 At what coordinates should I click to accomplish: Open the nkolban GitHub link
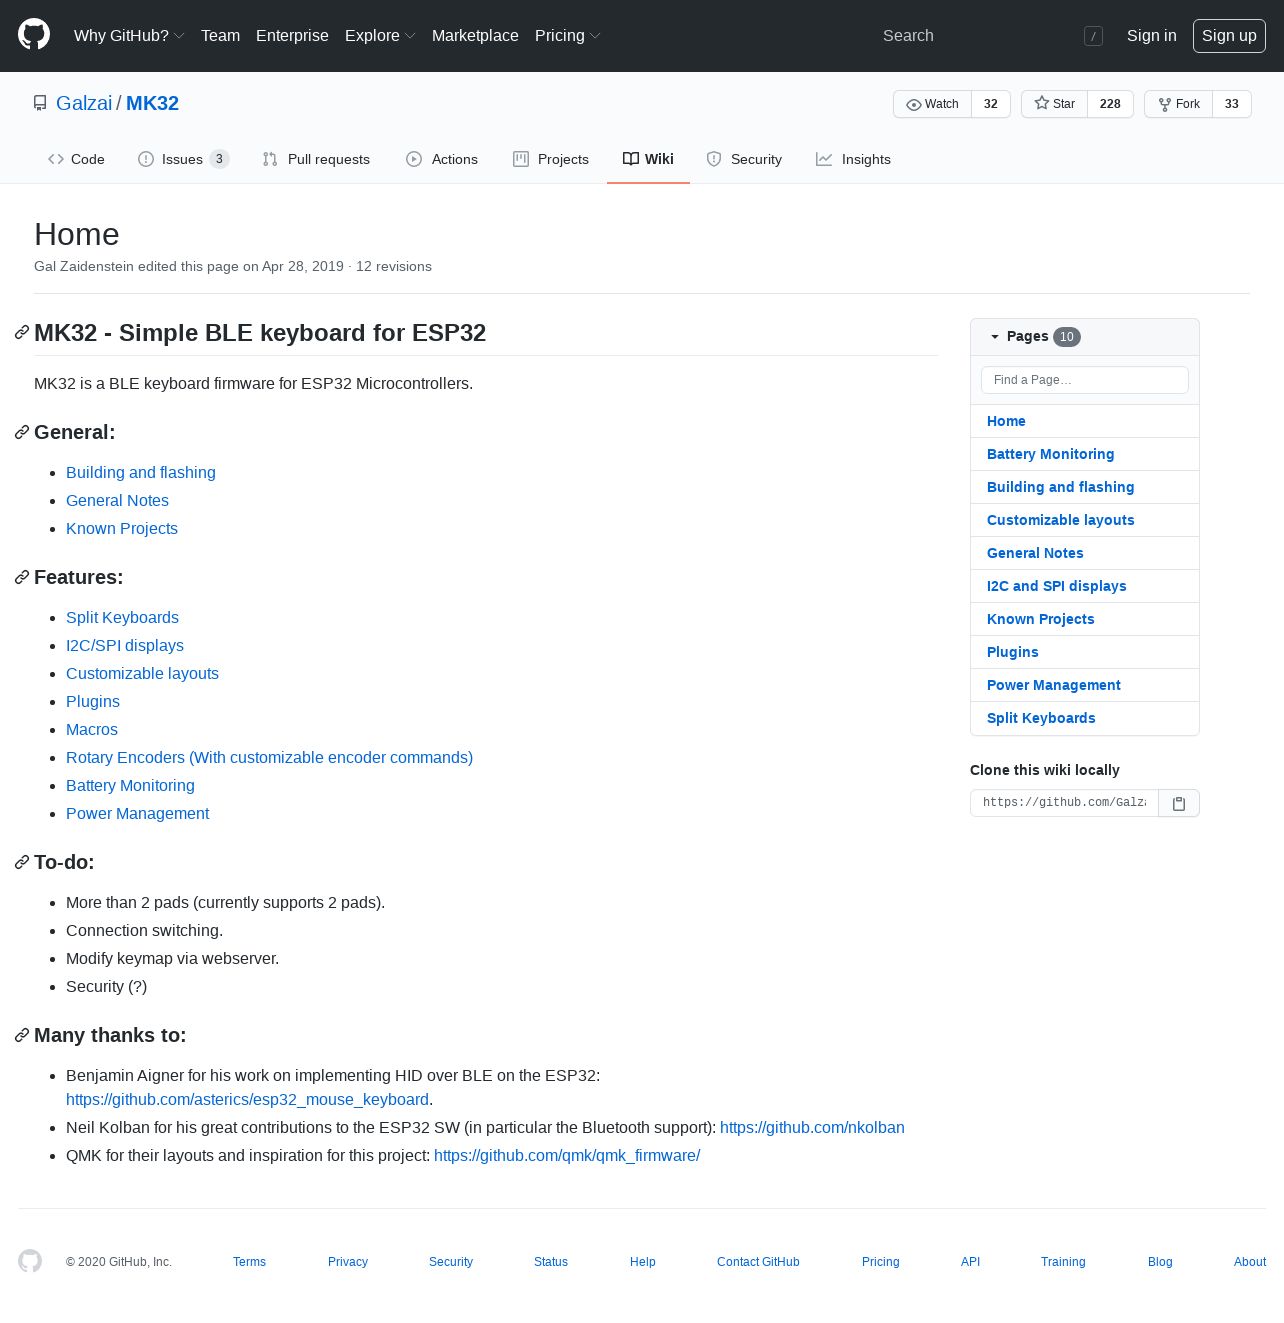812,1127
